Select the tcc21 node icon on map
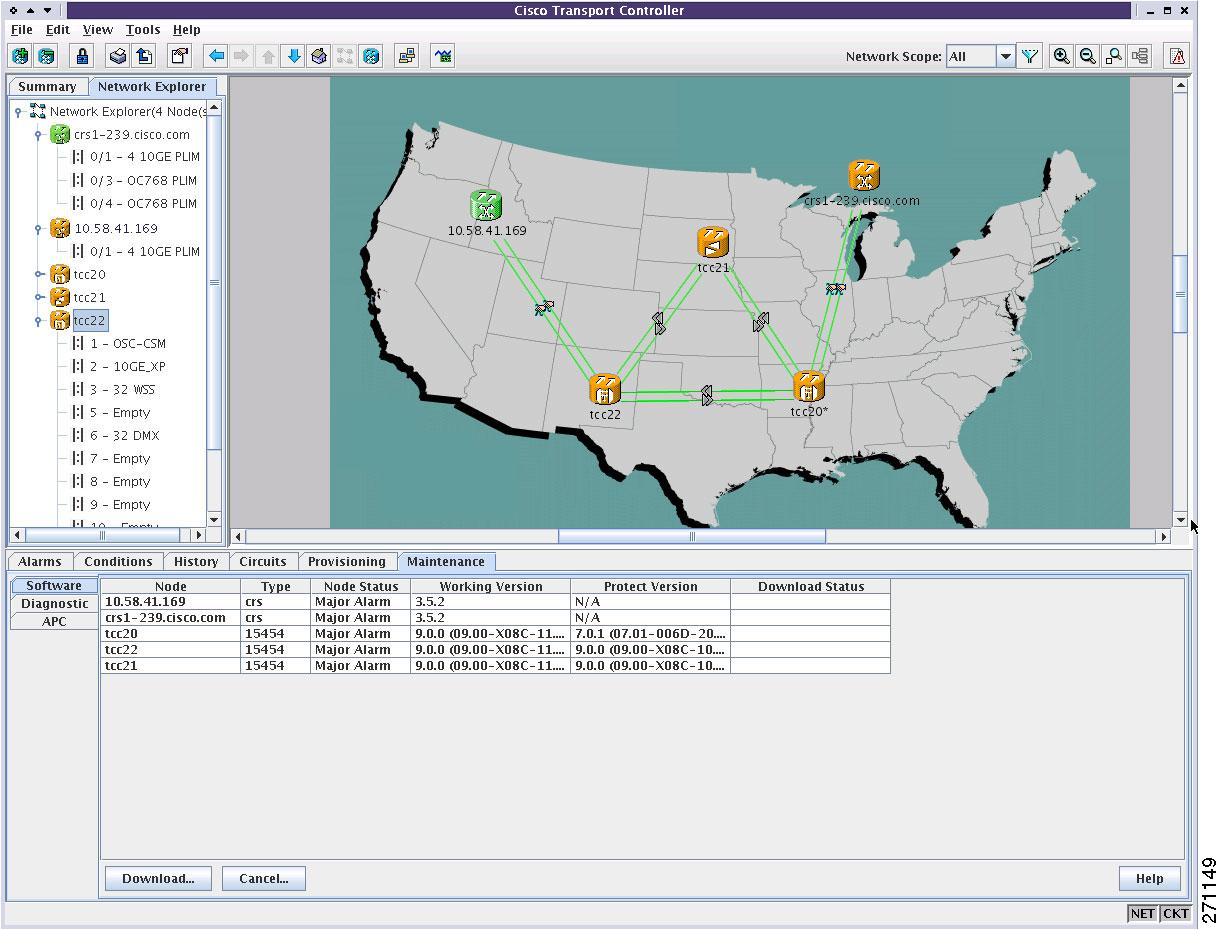Image resolution: width=1222 pixels, height=929 pixels. coord(713,242)
